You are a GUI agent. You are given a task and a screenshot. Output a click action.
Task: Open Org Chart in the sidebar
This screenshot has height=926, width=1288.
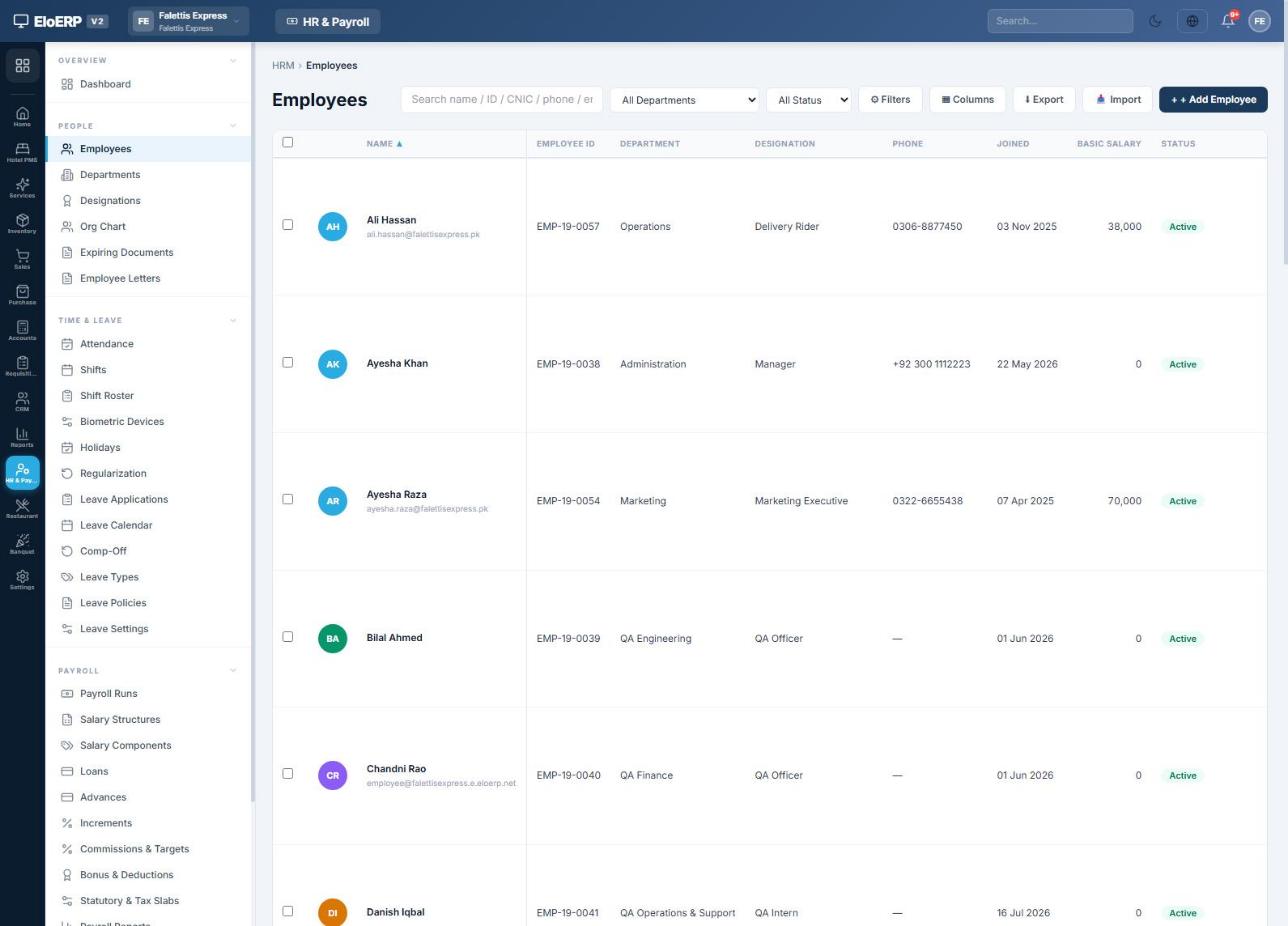(x=148, y=227)
